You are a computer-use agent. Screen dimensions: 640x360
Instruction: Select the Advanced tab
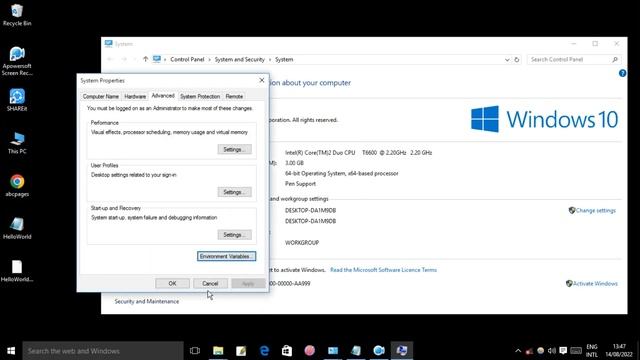[163, 96]
